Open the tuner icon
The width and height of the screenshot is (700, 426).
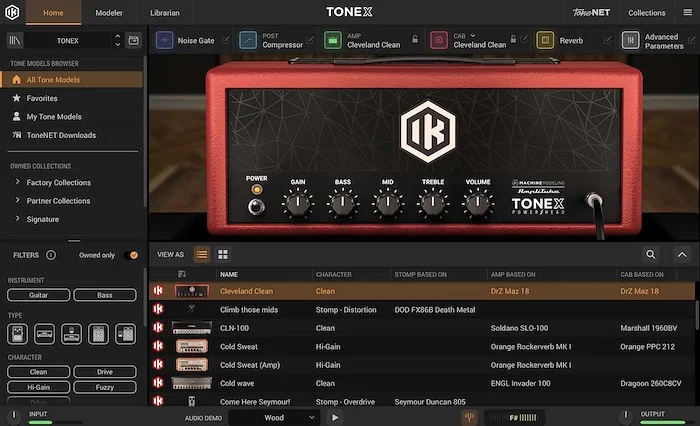tap(469, 418)
